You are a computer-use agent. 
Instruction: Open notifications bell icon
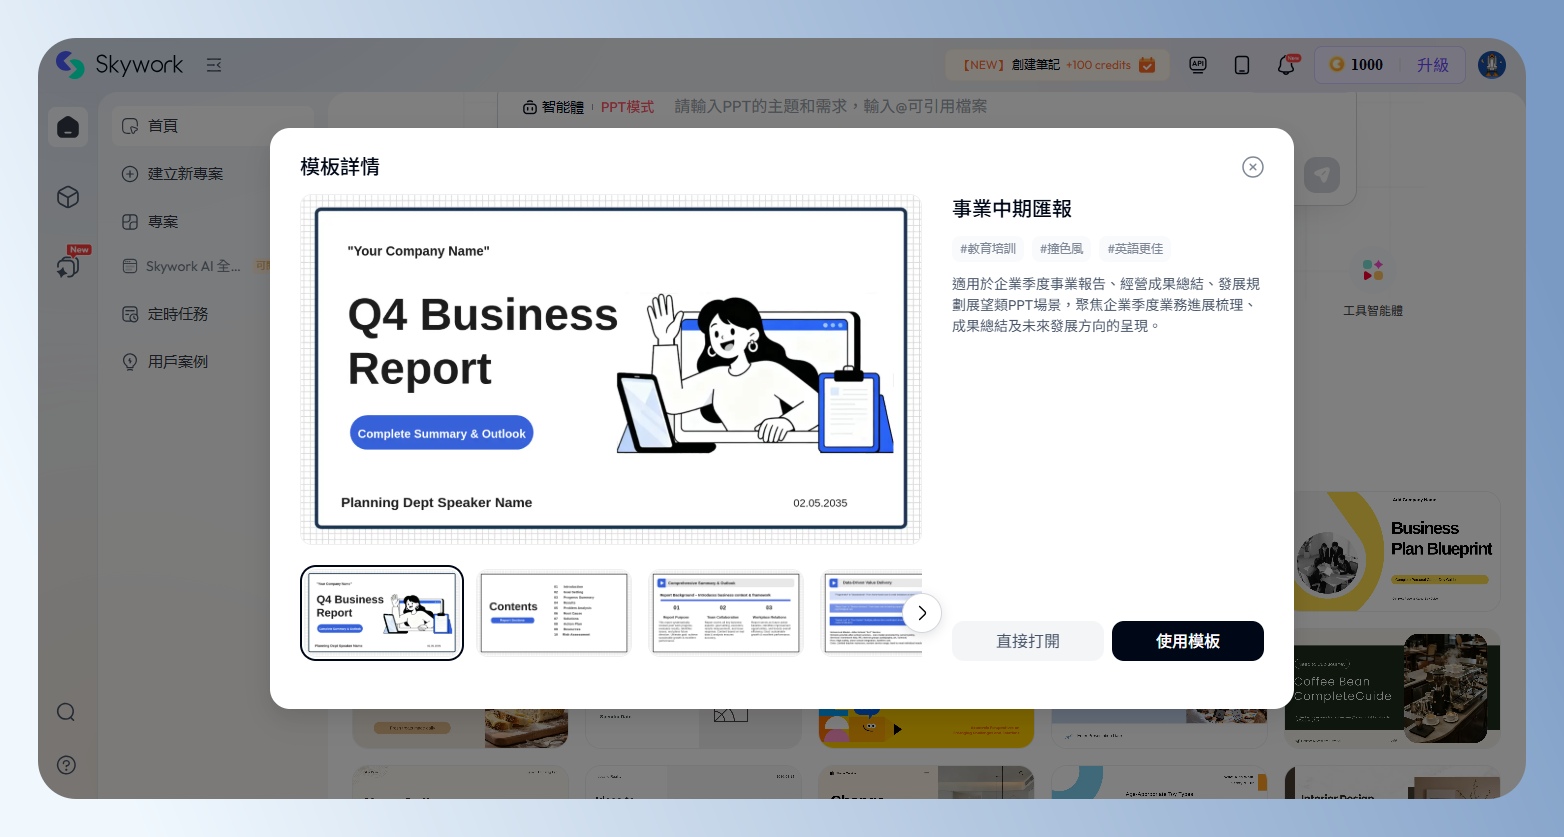tap(1286, 66)
